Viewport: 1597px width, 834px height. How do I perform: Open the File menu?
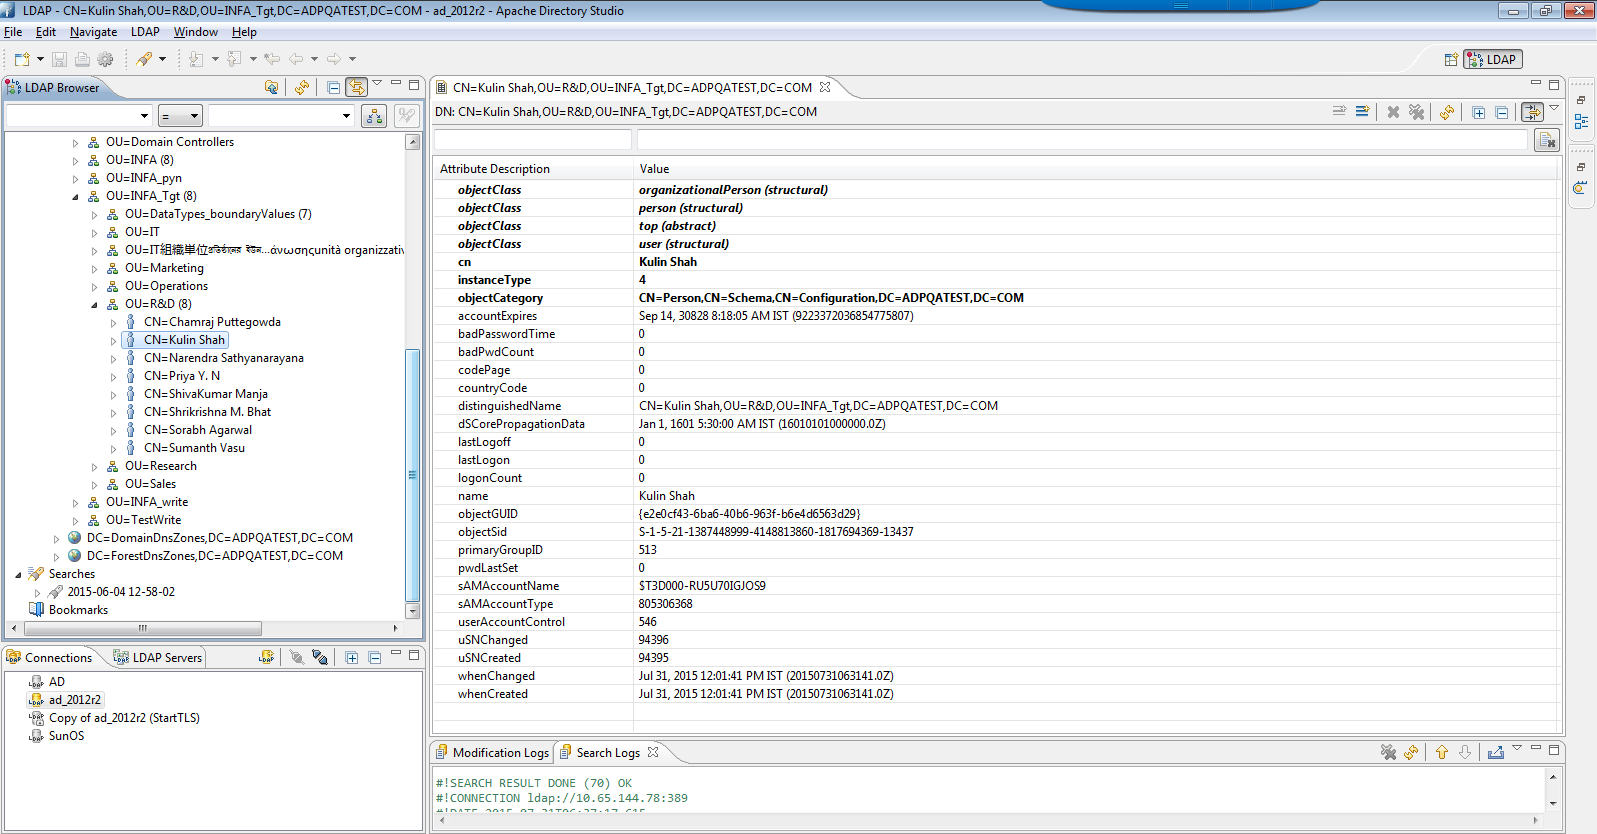13,32
